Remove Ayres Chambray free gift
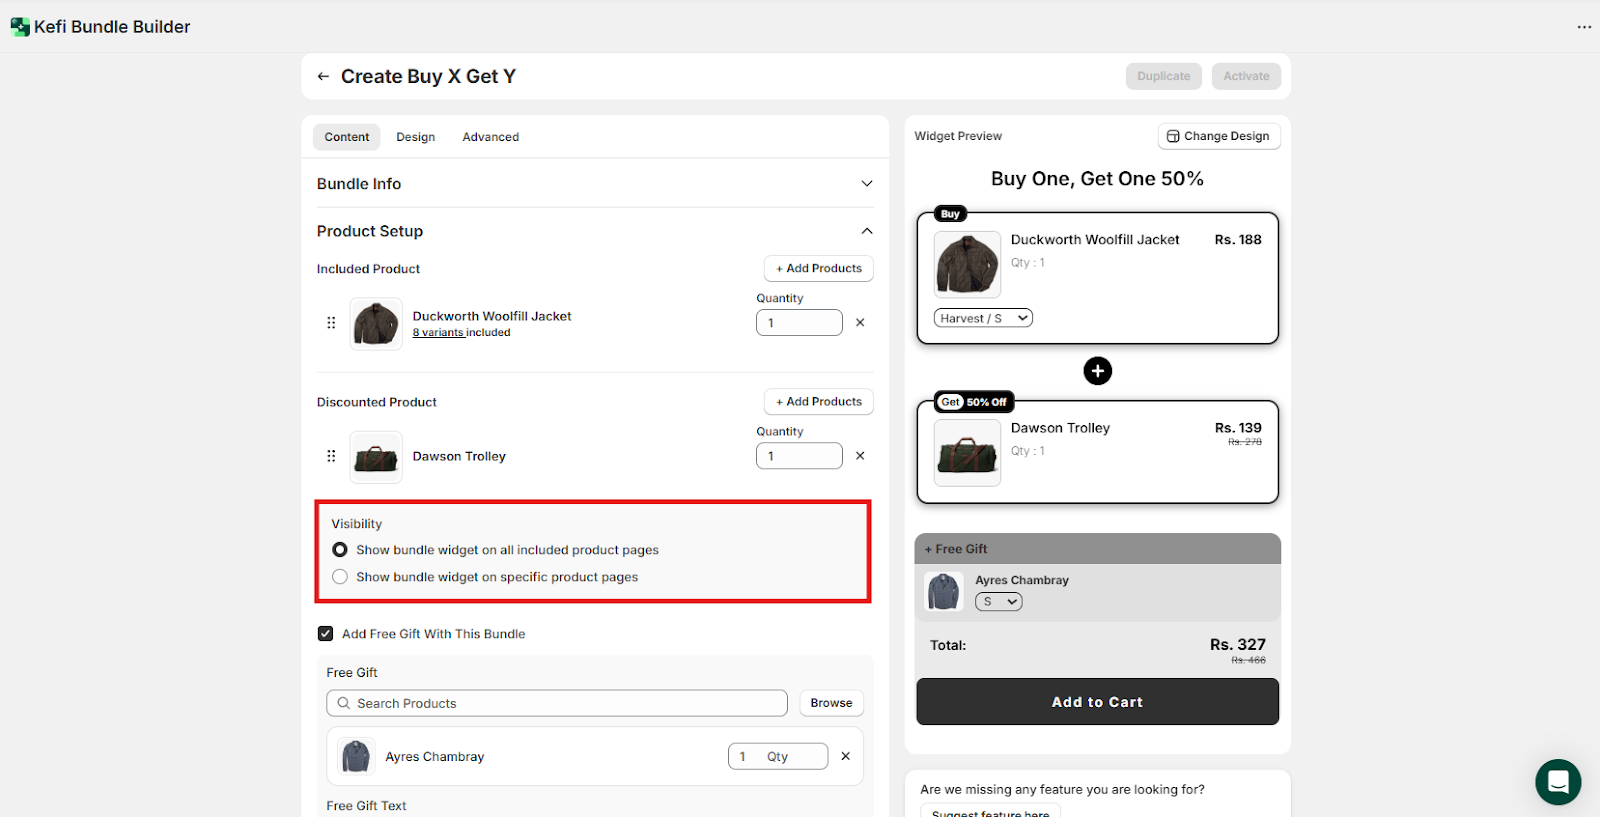 [845, 757]
